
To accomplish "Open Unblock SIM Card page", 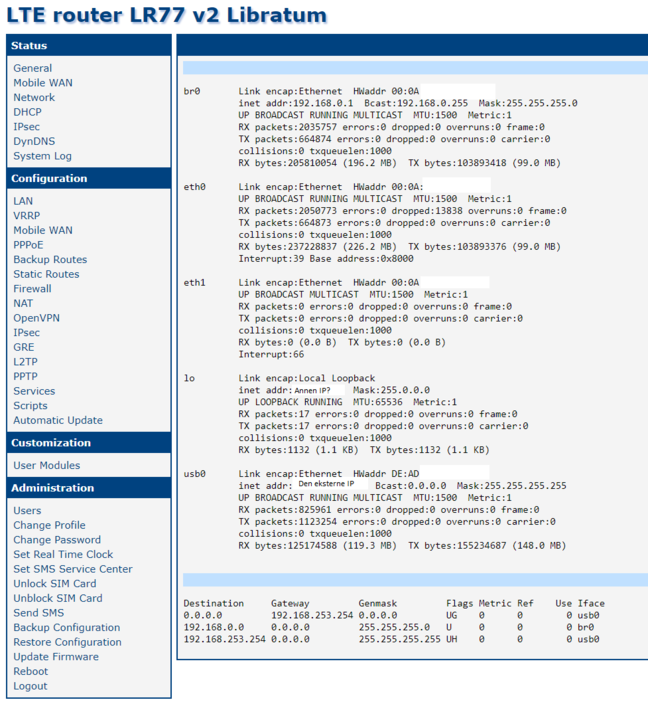I will point(58,598).
